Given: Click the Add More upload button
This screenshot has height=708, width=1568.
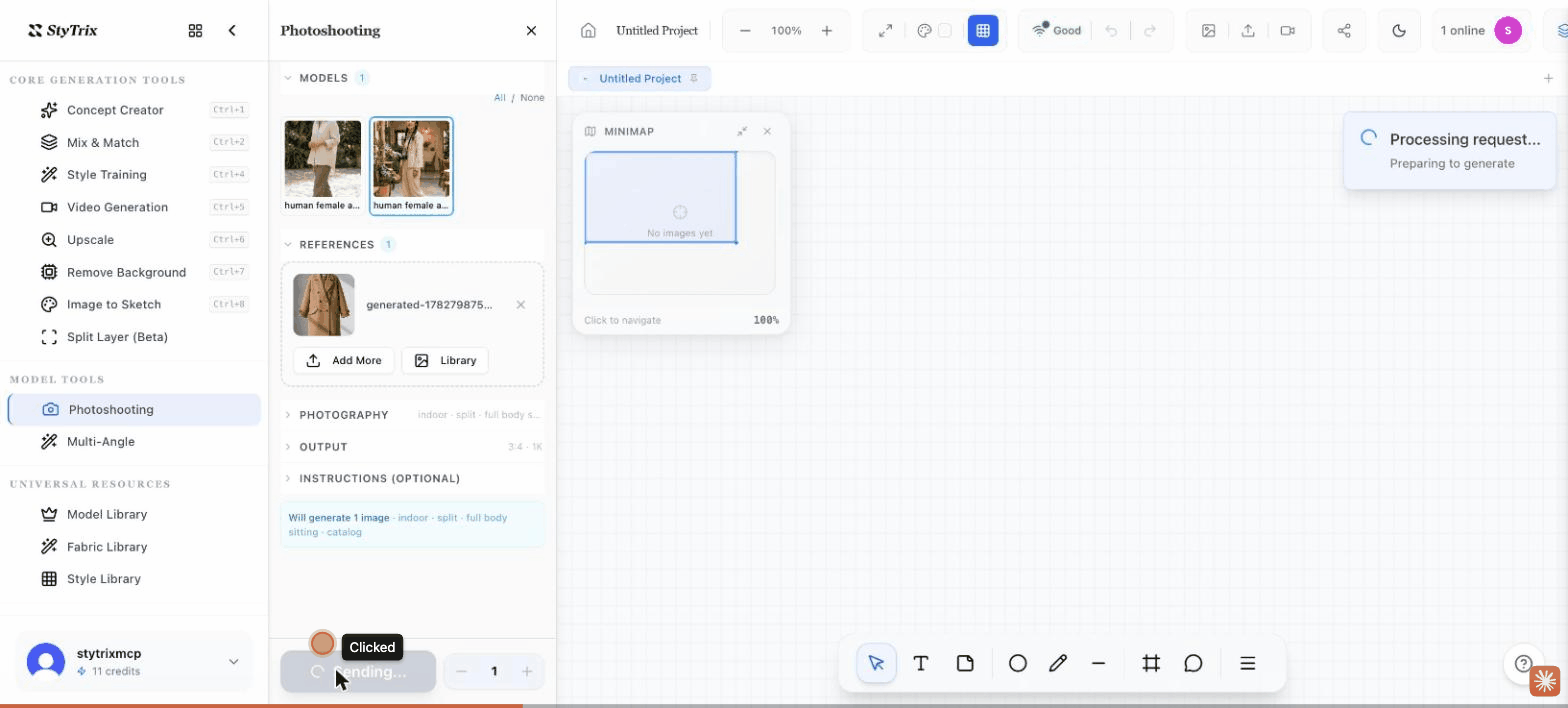Looking at the screenshot, I should tap(344, 360).
